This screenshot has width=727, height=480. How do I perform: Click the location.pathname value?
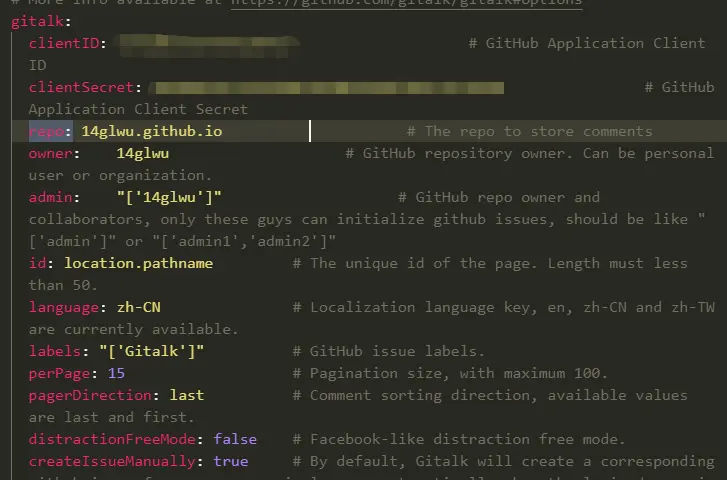click(x=138, y=263)
